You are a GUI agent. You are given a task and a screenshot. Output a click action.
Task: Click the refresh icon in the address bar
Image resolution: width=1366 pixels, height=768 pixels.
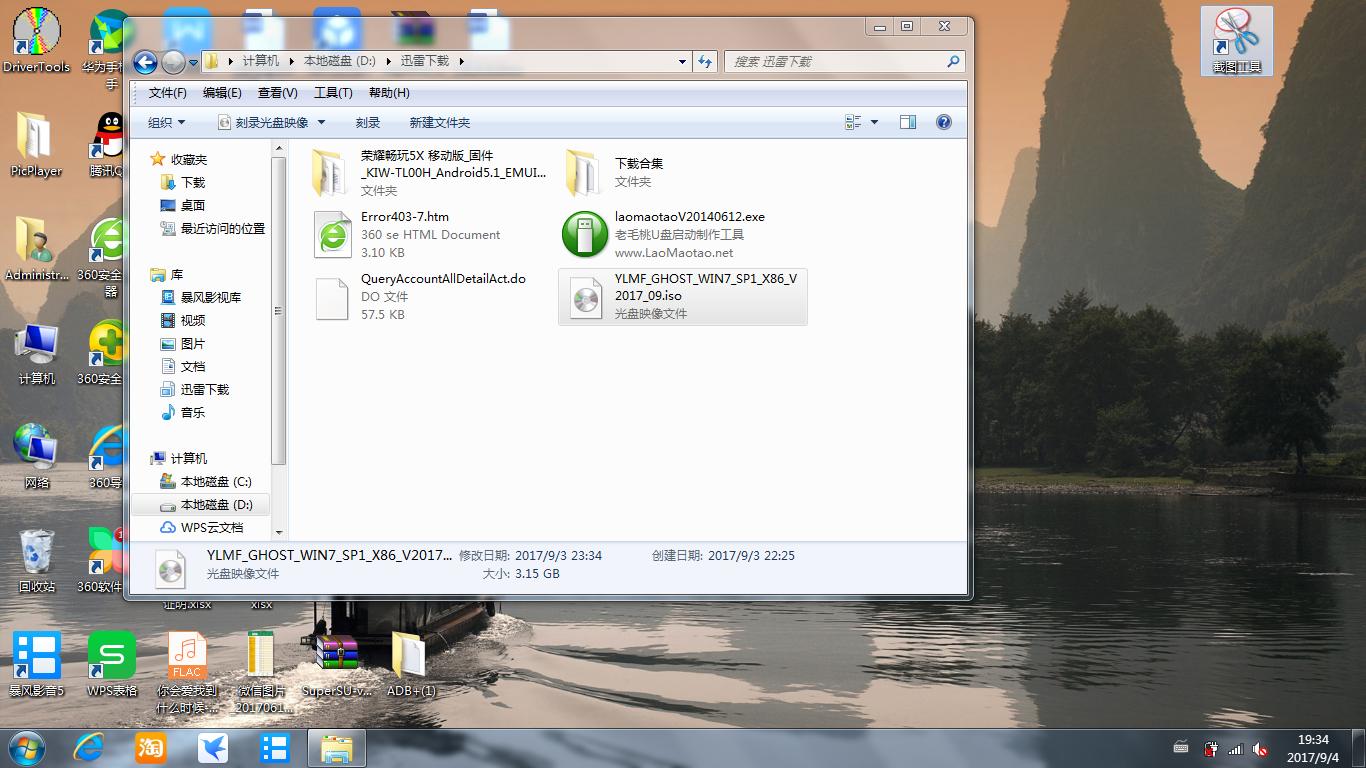pos(705,61)
